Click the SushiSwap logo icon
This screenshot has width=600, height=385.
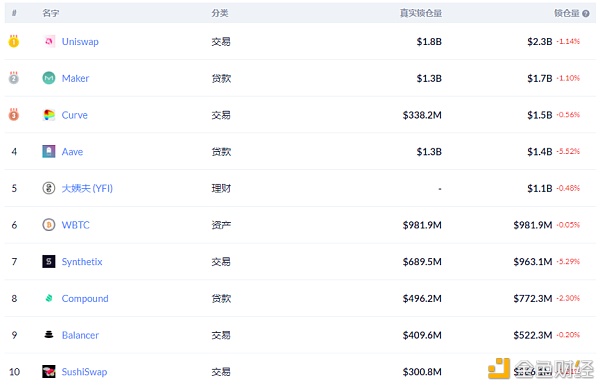(49, 371)
